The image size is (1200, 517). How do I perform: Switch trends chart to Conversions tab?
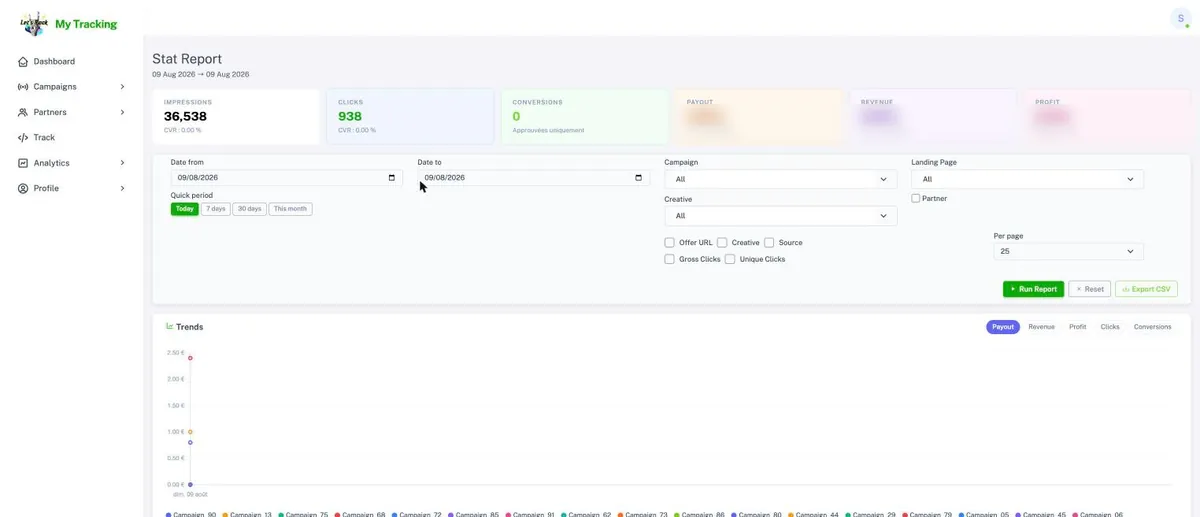click(x=1152, y=327)
